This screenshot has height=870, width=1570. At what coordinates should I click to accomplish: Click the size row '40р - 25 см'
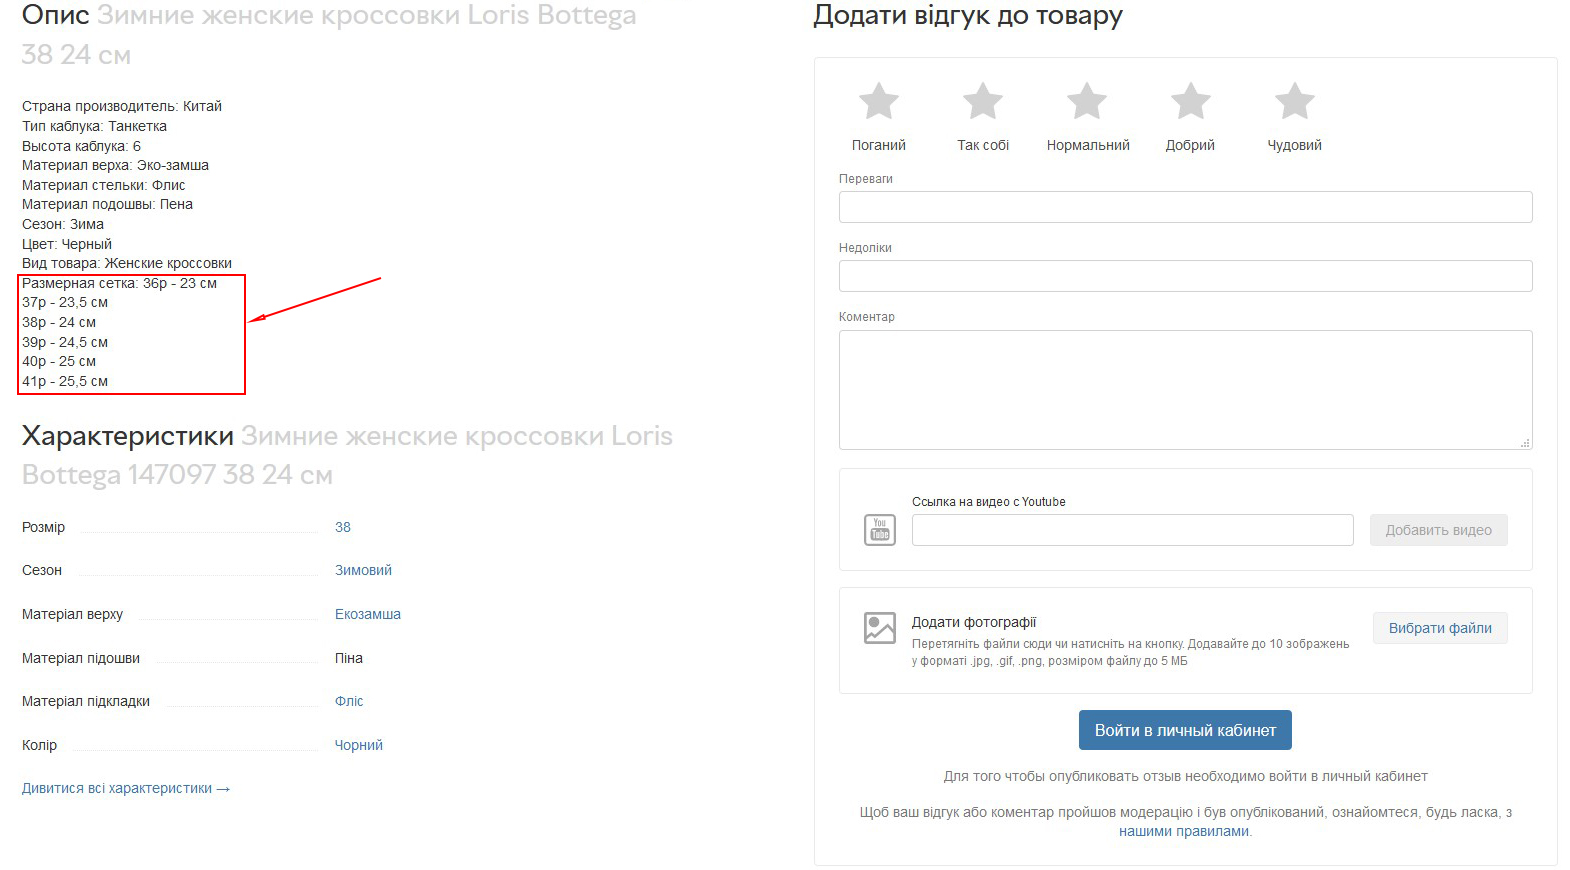tap(59, 361)
